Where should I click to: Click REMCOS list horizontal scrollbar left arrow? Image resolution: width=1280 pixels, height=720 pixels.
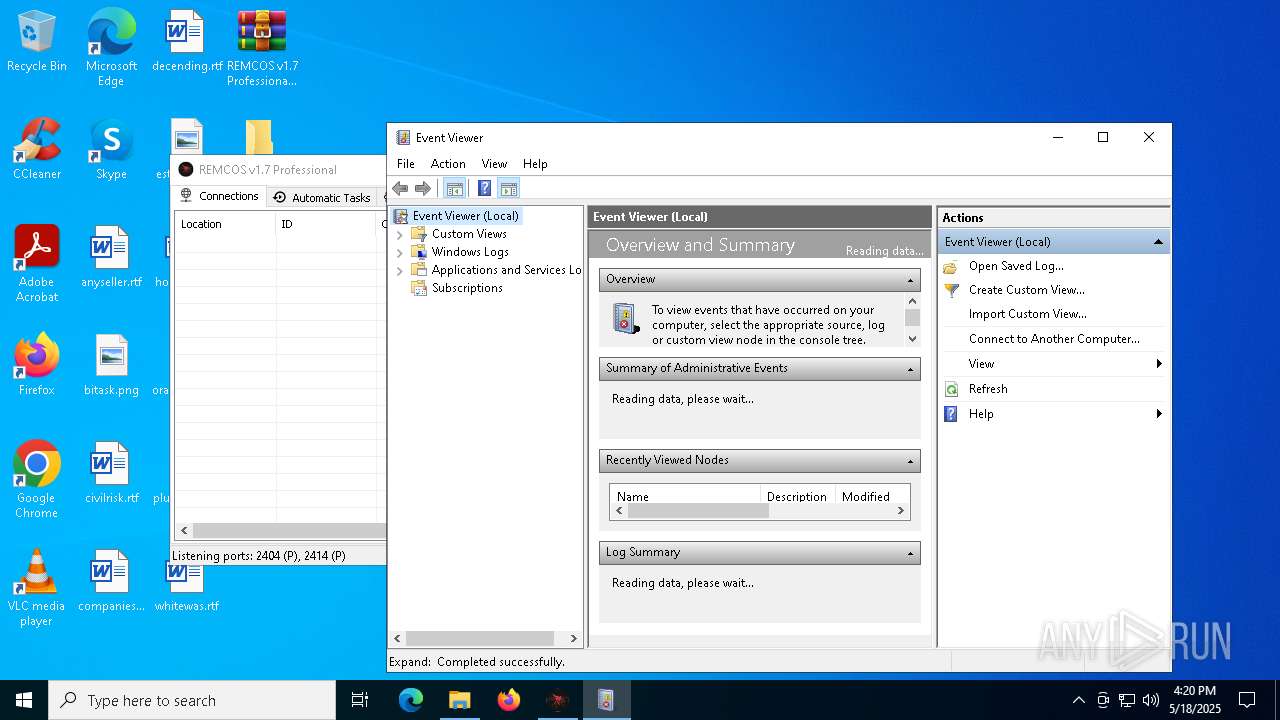(183, 530)
